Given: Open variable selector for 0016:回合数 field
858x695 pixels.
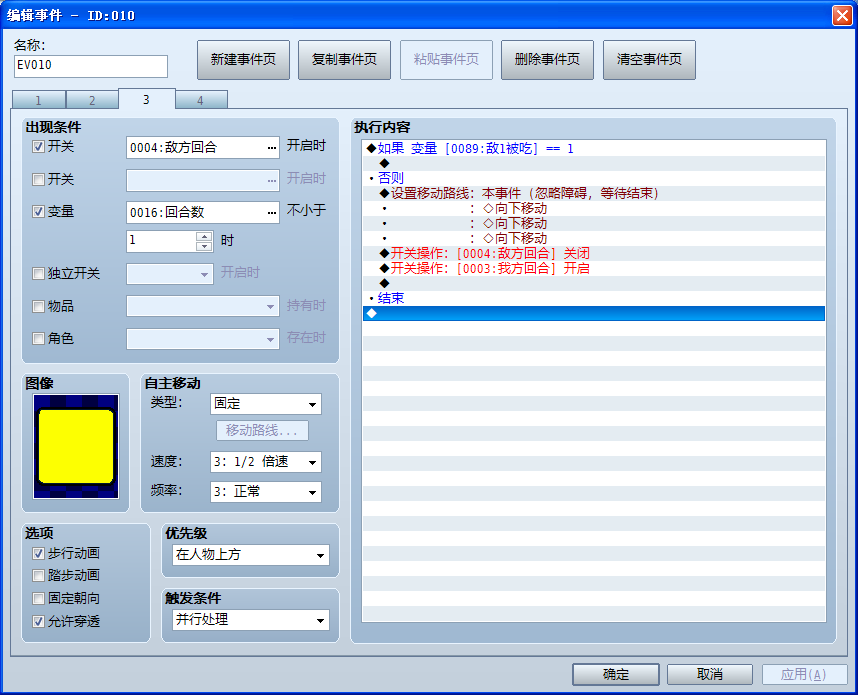Looking at the screenshot, I should pos(272,213).
